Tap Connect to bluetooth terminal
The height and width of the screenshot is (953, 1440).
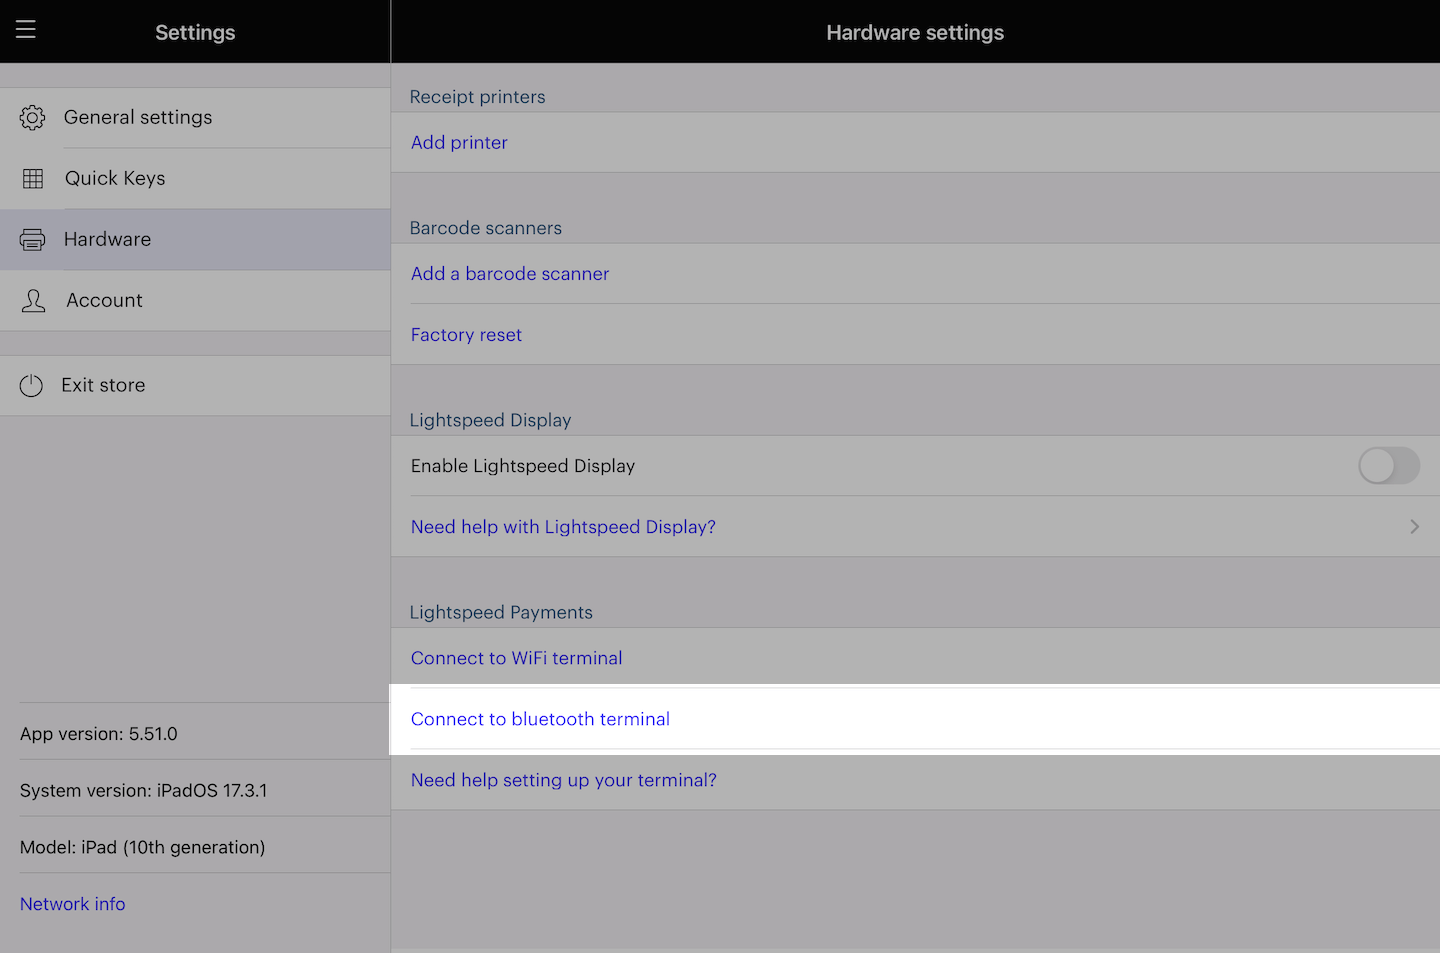(x=540, y=719)
